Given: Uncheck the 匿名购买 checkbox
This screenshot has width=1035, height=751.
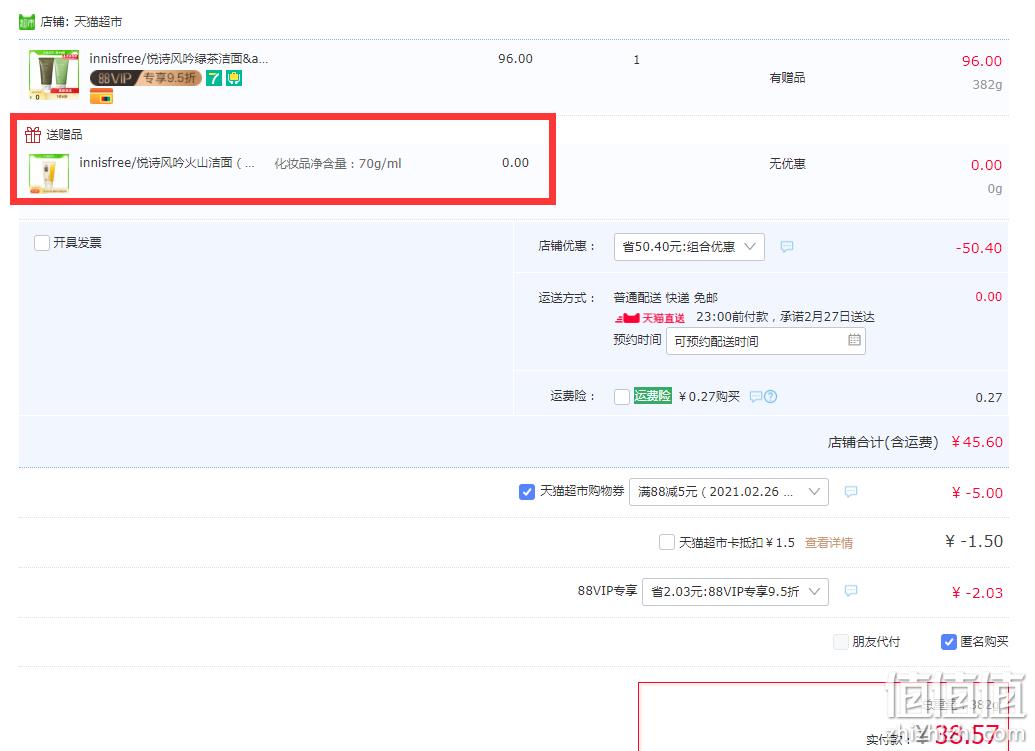Looking at the screenshot, I should 949,641.
